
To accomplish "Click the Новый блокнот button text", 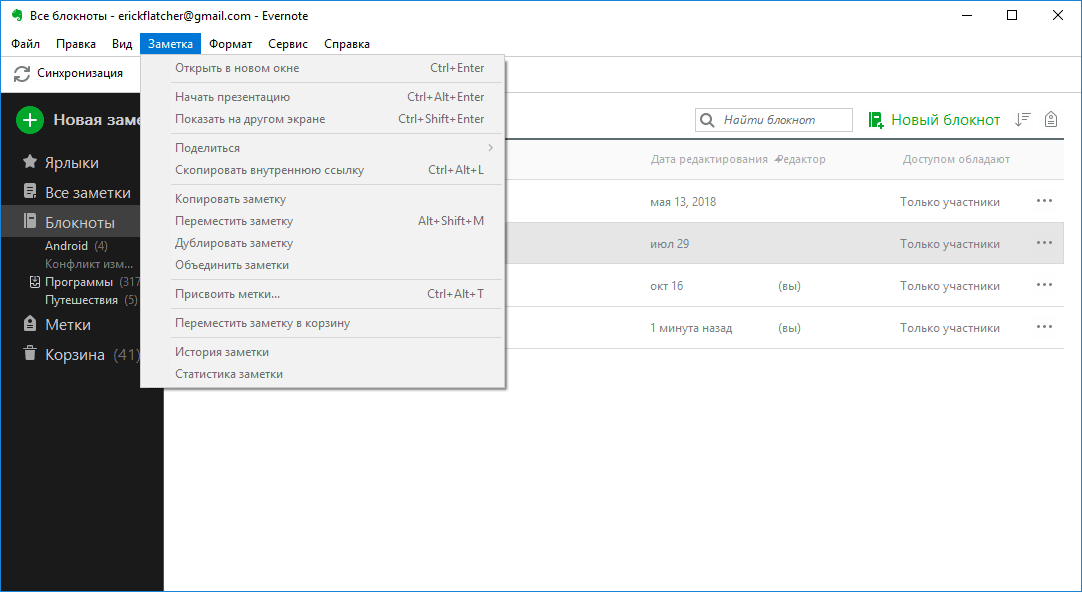I will pyautogui.click(x=945, y=120).
